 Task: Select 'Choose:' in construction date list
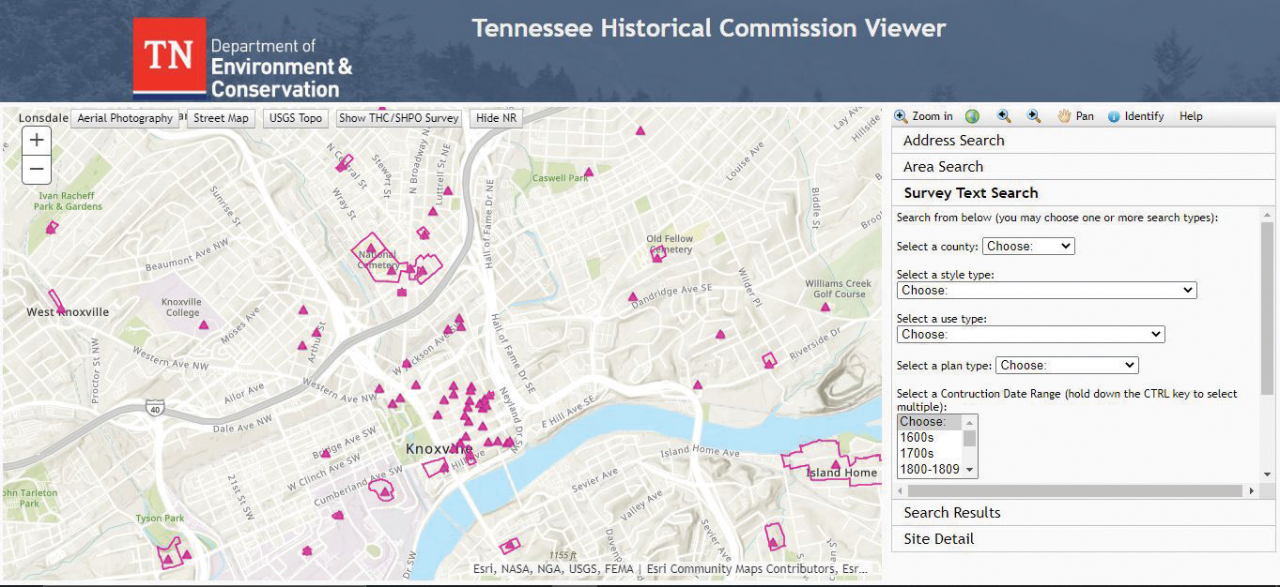[x=930, y=422]
